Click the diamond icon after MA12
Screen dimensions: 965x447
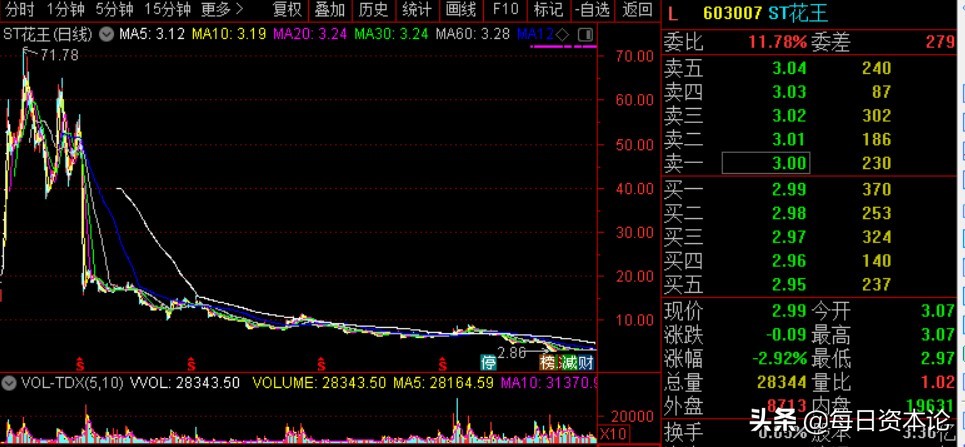[x=563, y=34]
